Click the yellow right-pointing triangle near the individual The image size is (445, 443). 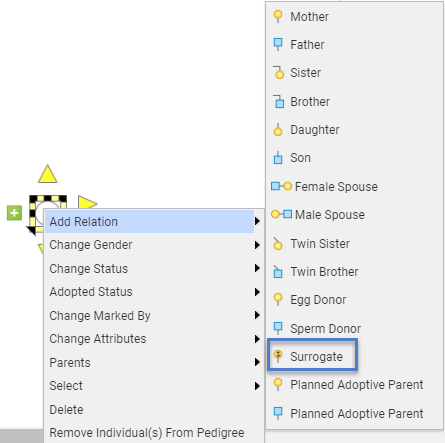pyautogui.click(x=87, y=202)
